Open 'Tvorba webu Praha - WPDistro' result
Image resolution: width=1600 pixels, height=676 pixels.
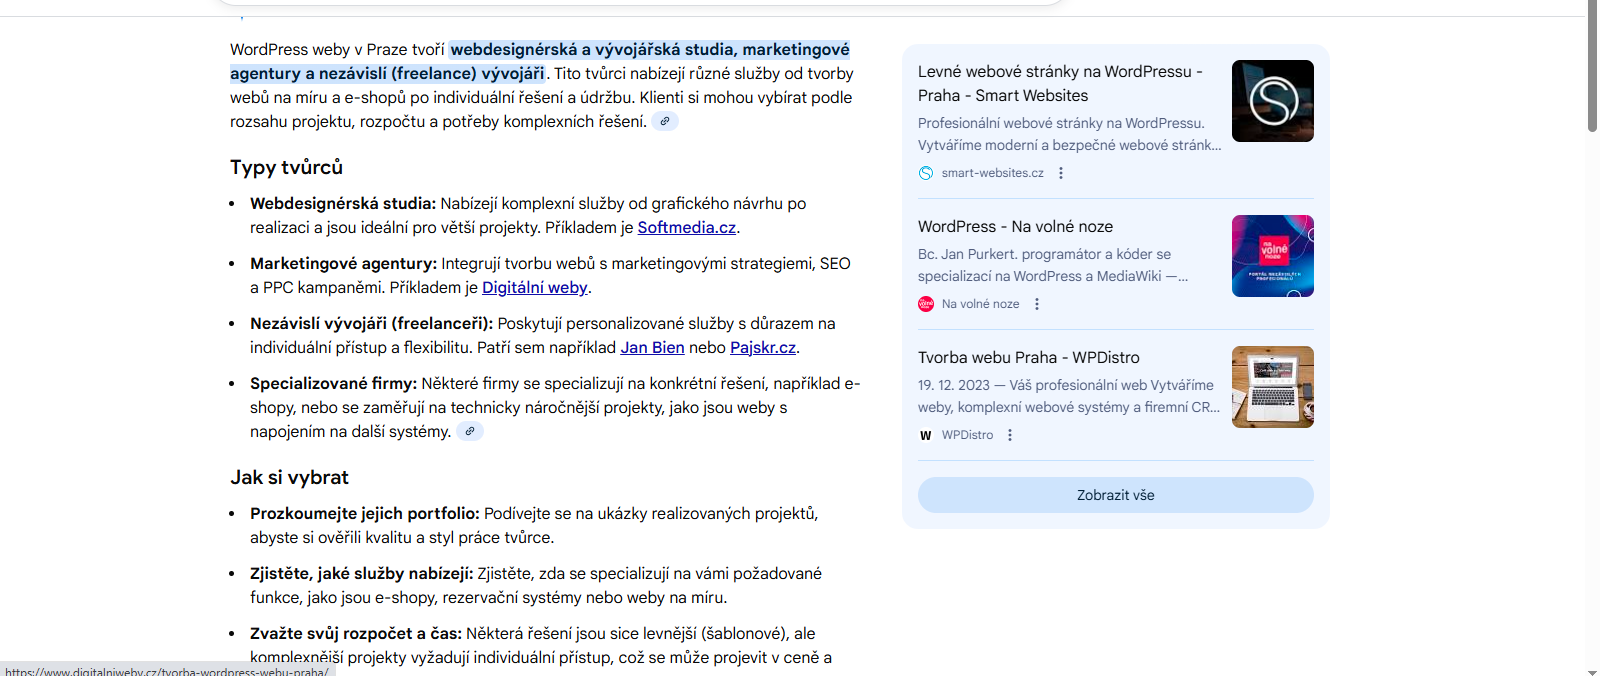pyautogui.click(x=1028, y=357)
